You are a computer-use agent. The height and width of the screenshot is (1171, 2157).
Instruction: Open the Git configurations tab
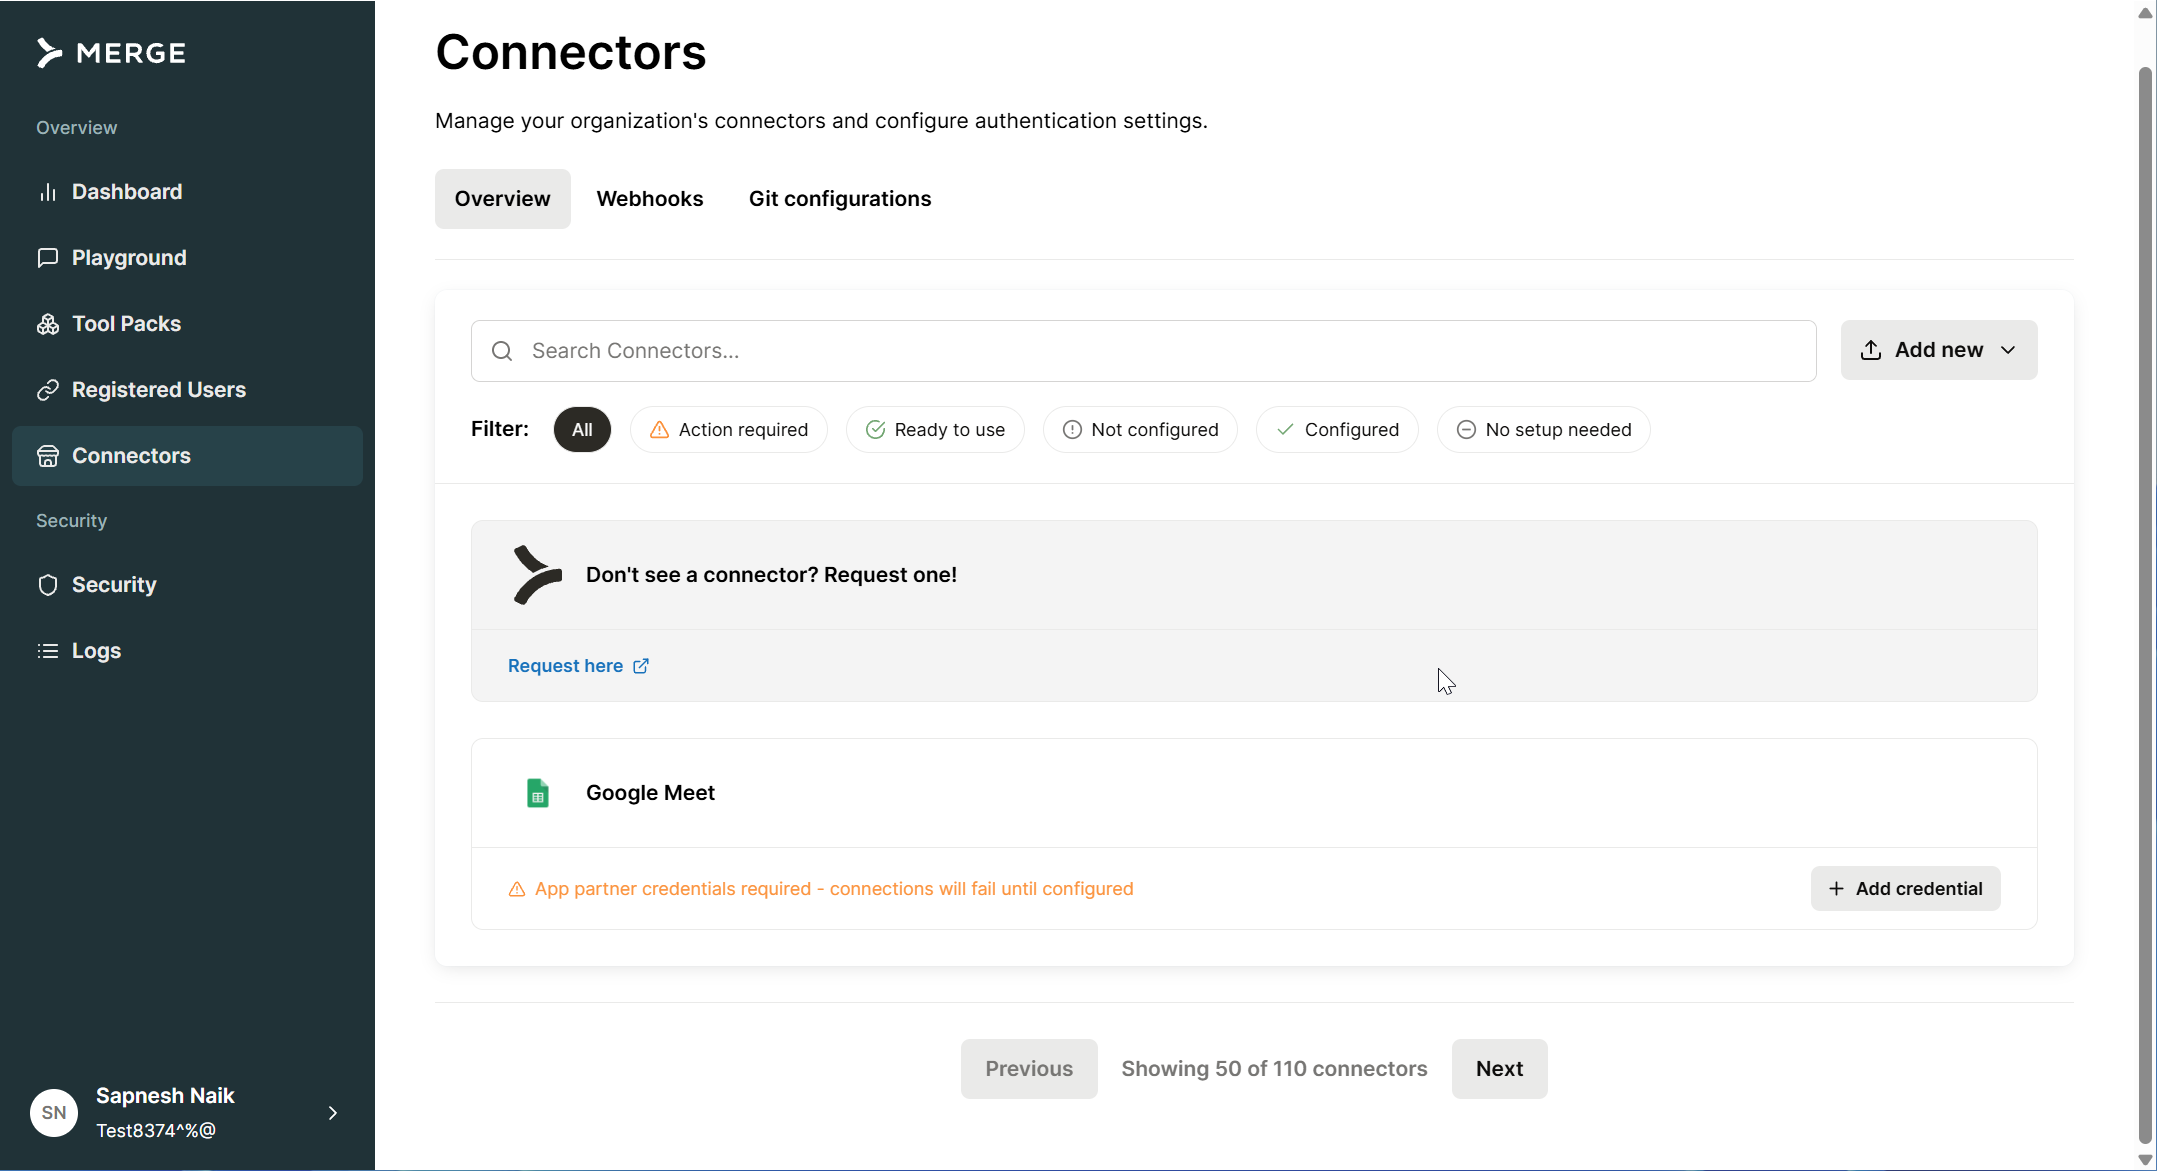[839, 199]
